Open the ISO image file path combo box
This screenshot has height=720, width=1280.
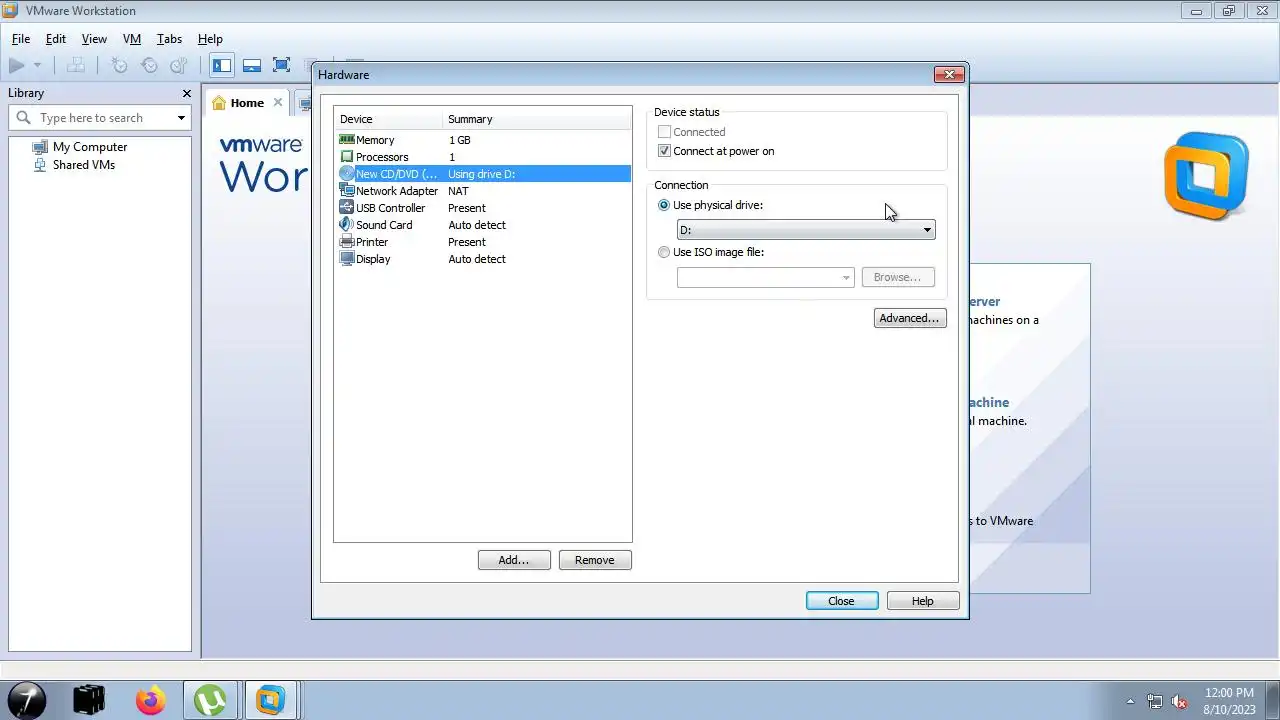765,277
